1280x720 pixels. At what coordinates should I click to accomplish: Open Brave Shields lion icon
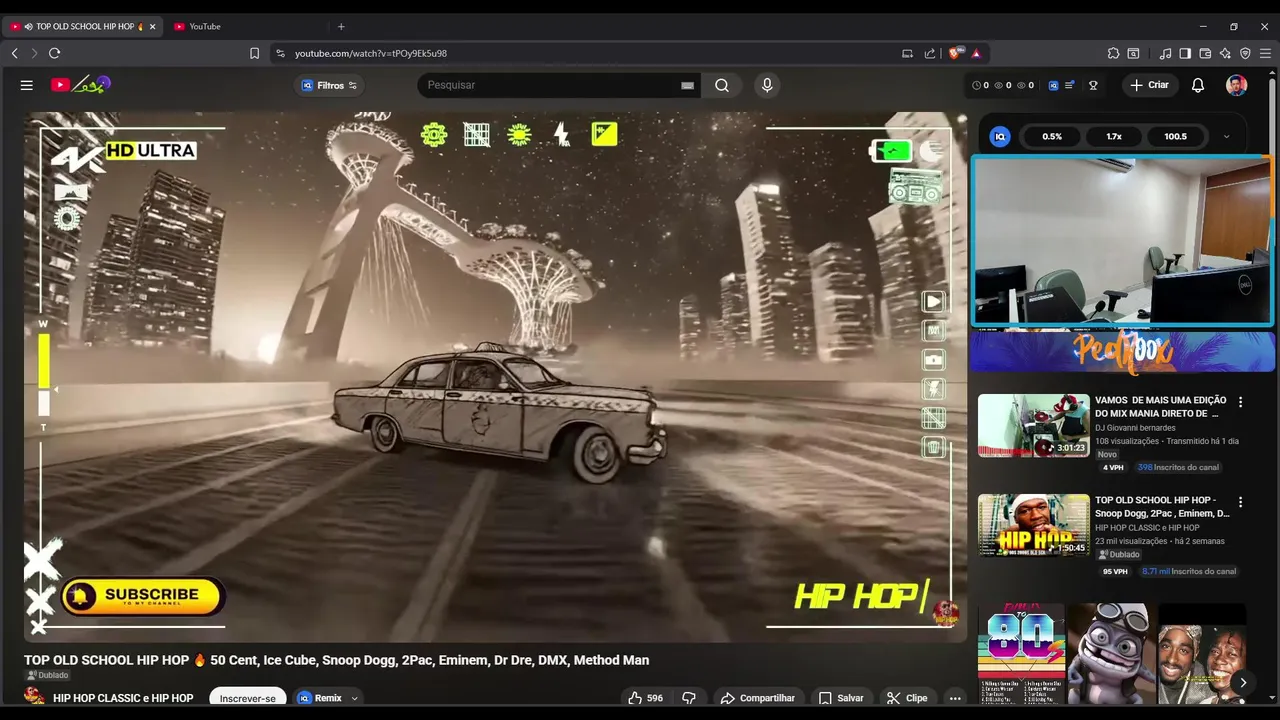pos(955,53)
